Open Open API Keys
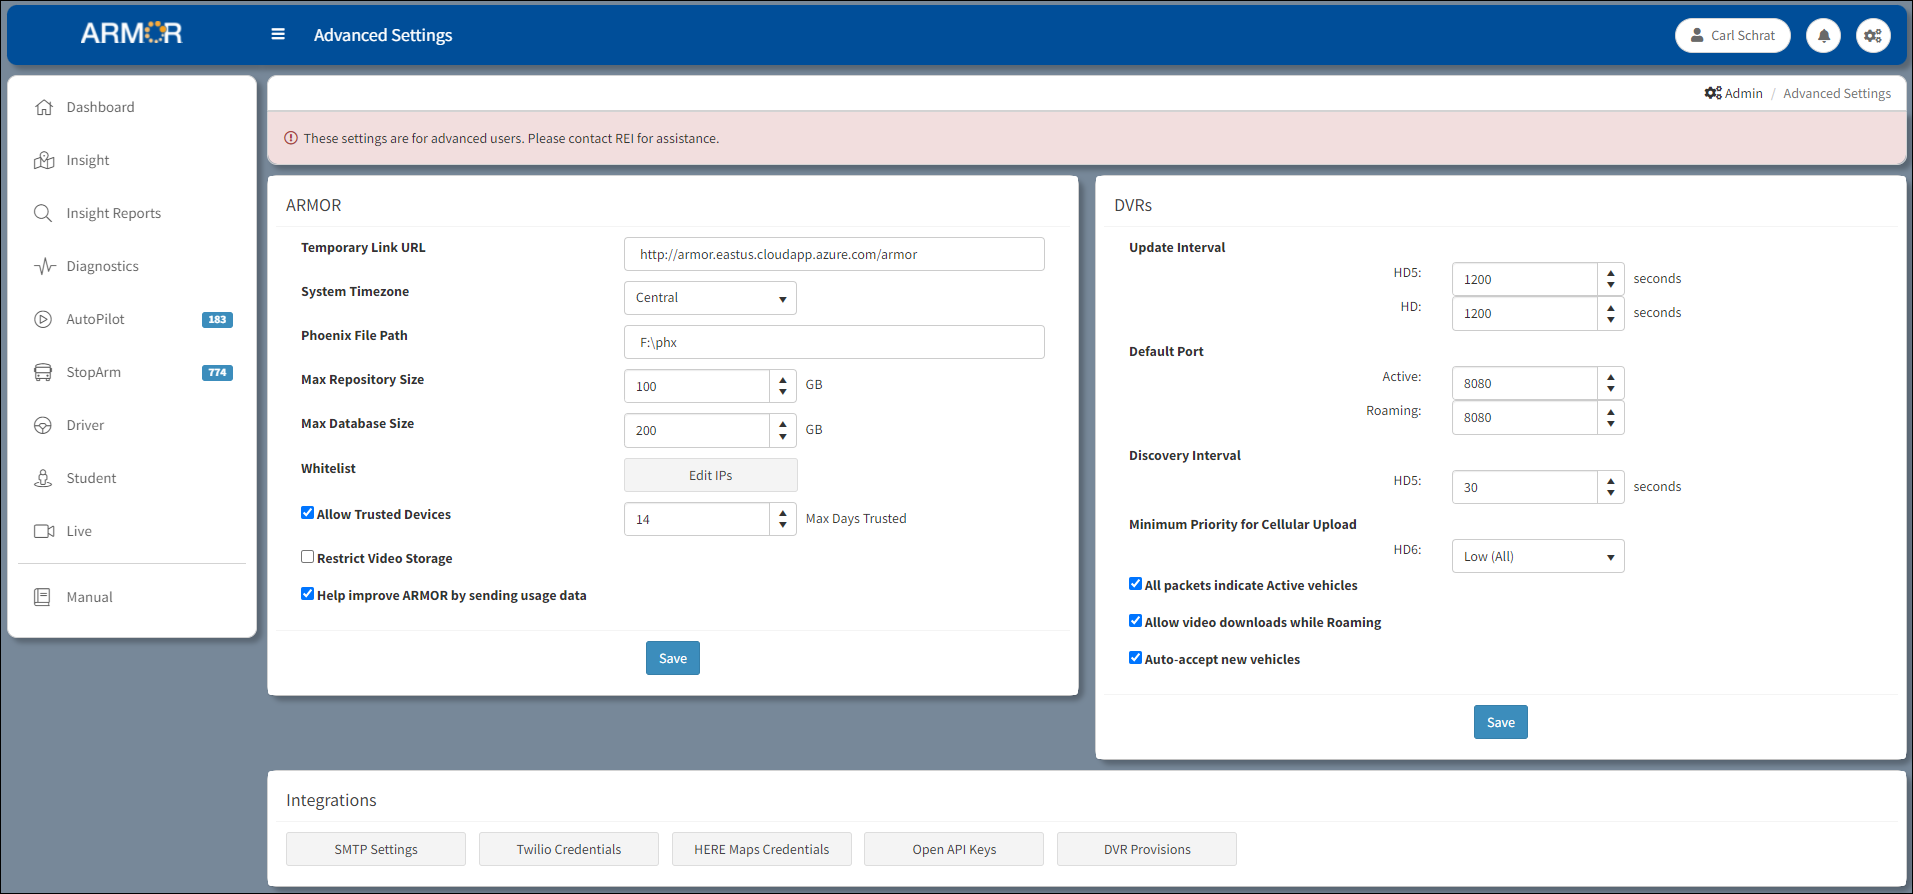This screenshot has height=894, width=1913. pyautogui.click(x=954, y=849)
